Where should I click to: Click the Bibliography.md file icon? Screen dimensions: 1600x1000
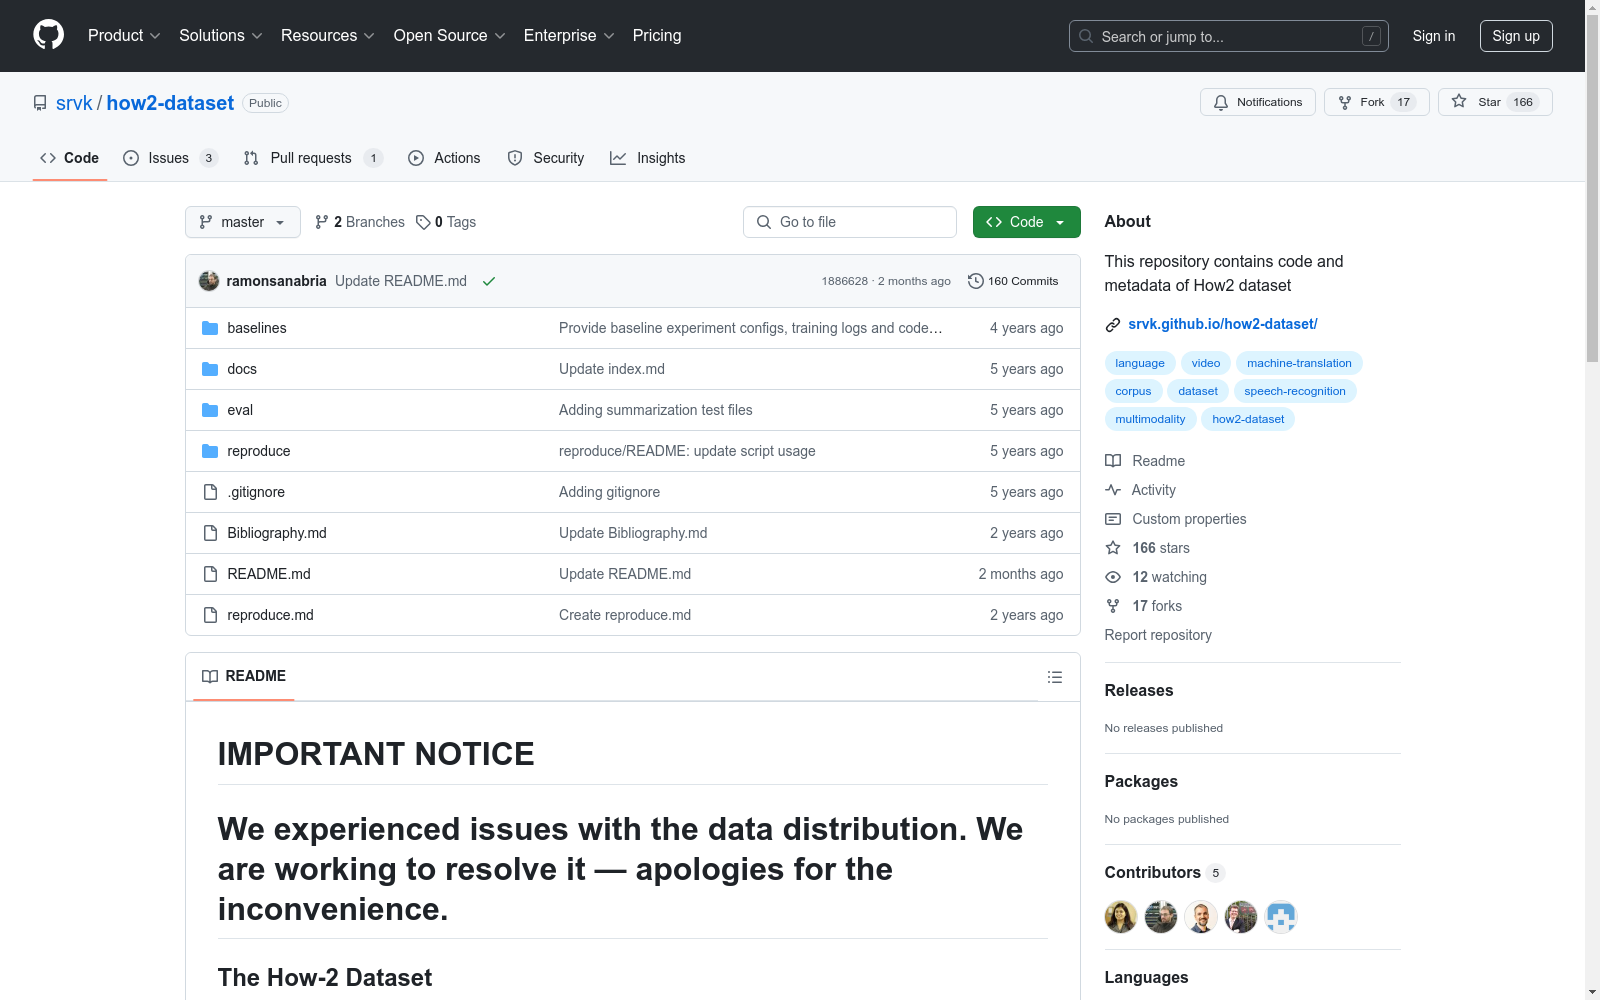tap(210, 533)
